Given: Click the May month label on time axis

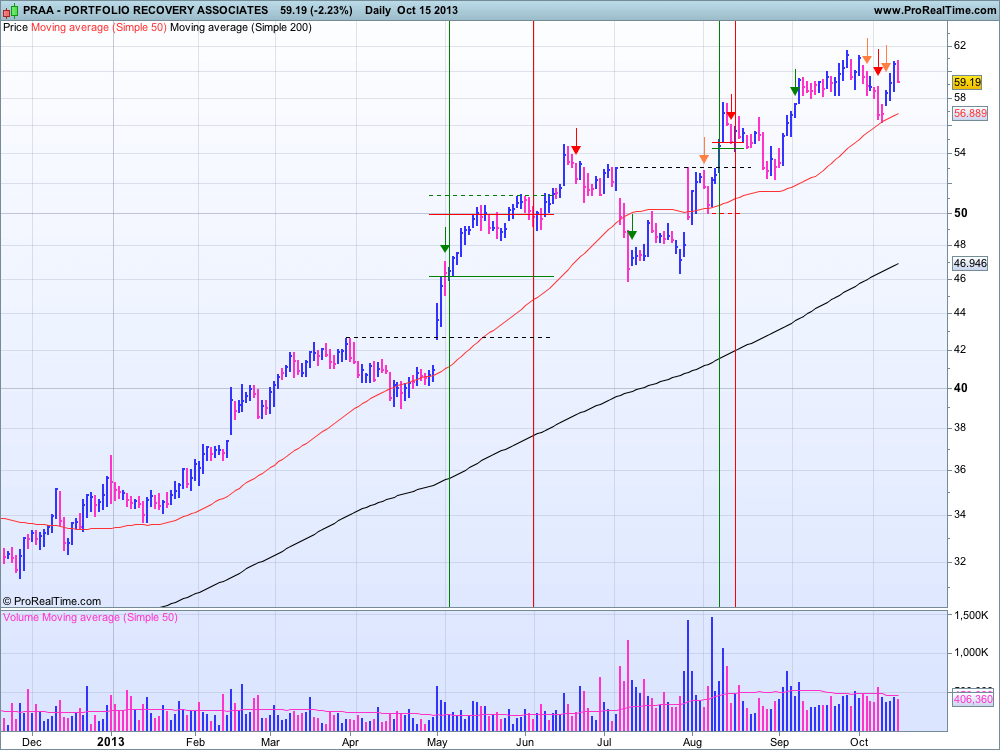Looking at the screenshot, I should 438,742.
